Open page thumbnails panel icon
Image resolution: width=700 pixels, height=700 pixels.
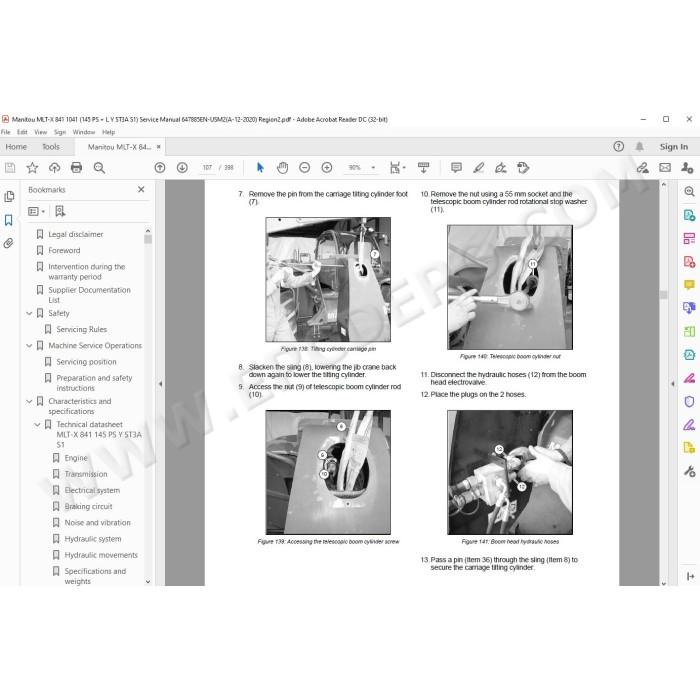pyautogui.click(x=9, y=196)
